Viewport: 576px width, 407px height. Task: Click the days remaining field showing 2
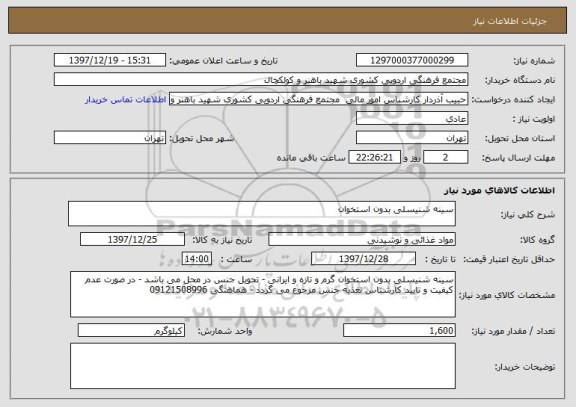[445, 158]
